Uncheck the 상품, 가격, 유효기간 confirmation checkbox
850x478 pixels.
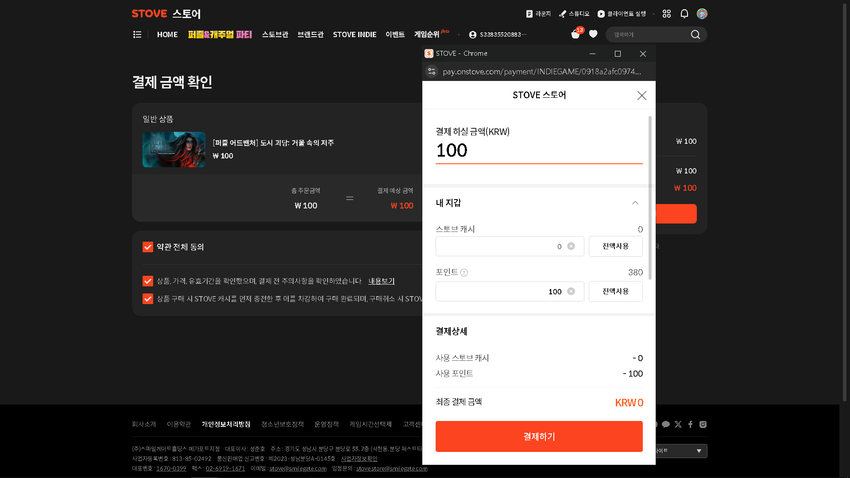click(x=147, y=281)
